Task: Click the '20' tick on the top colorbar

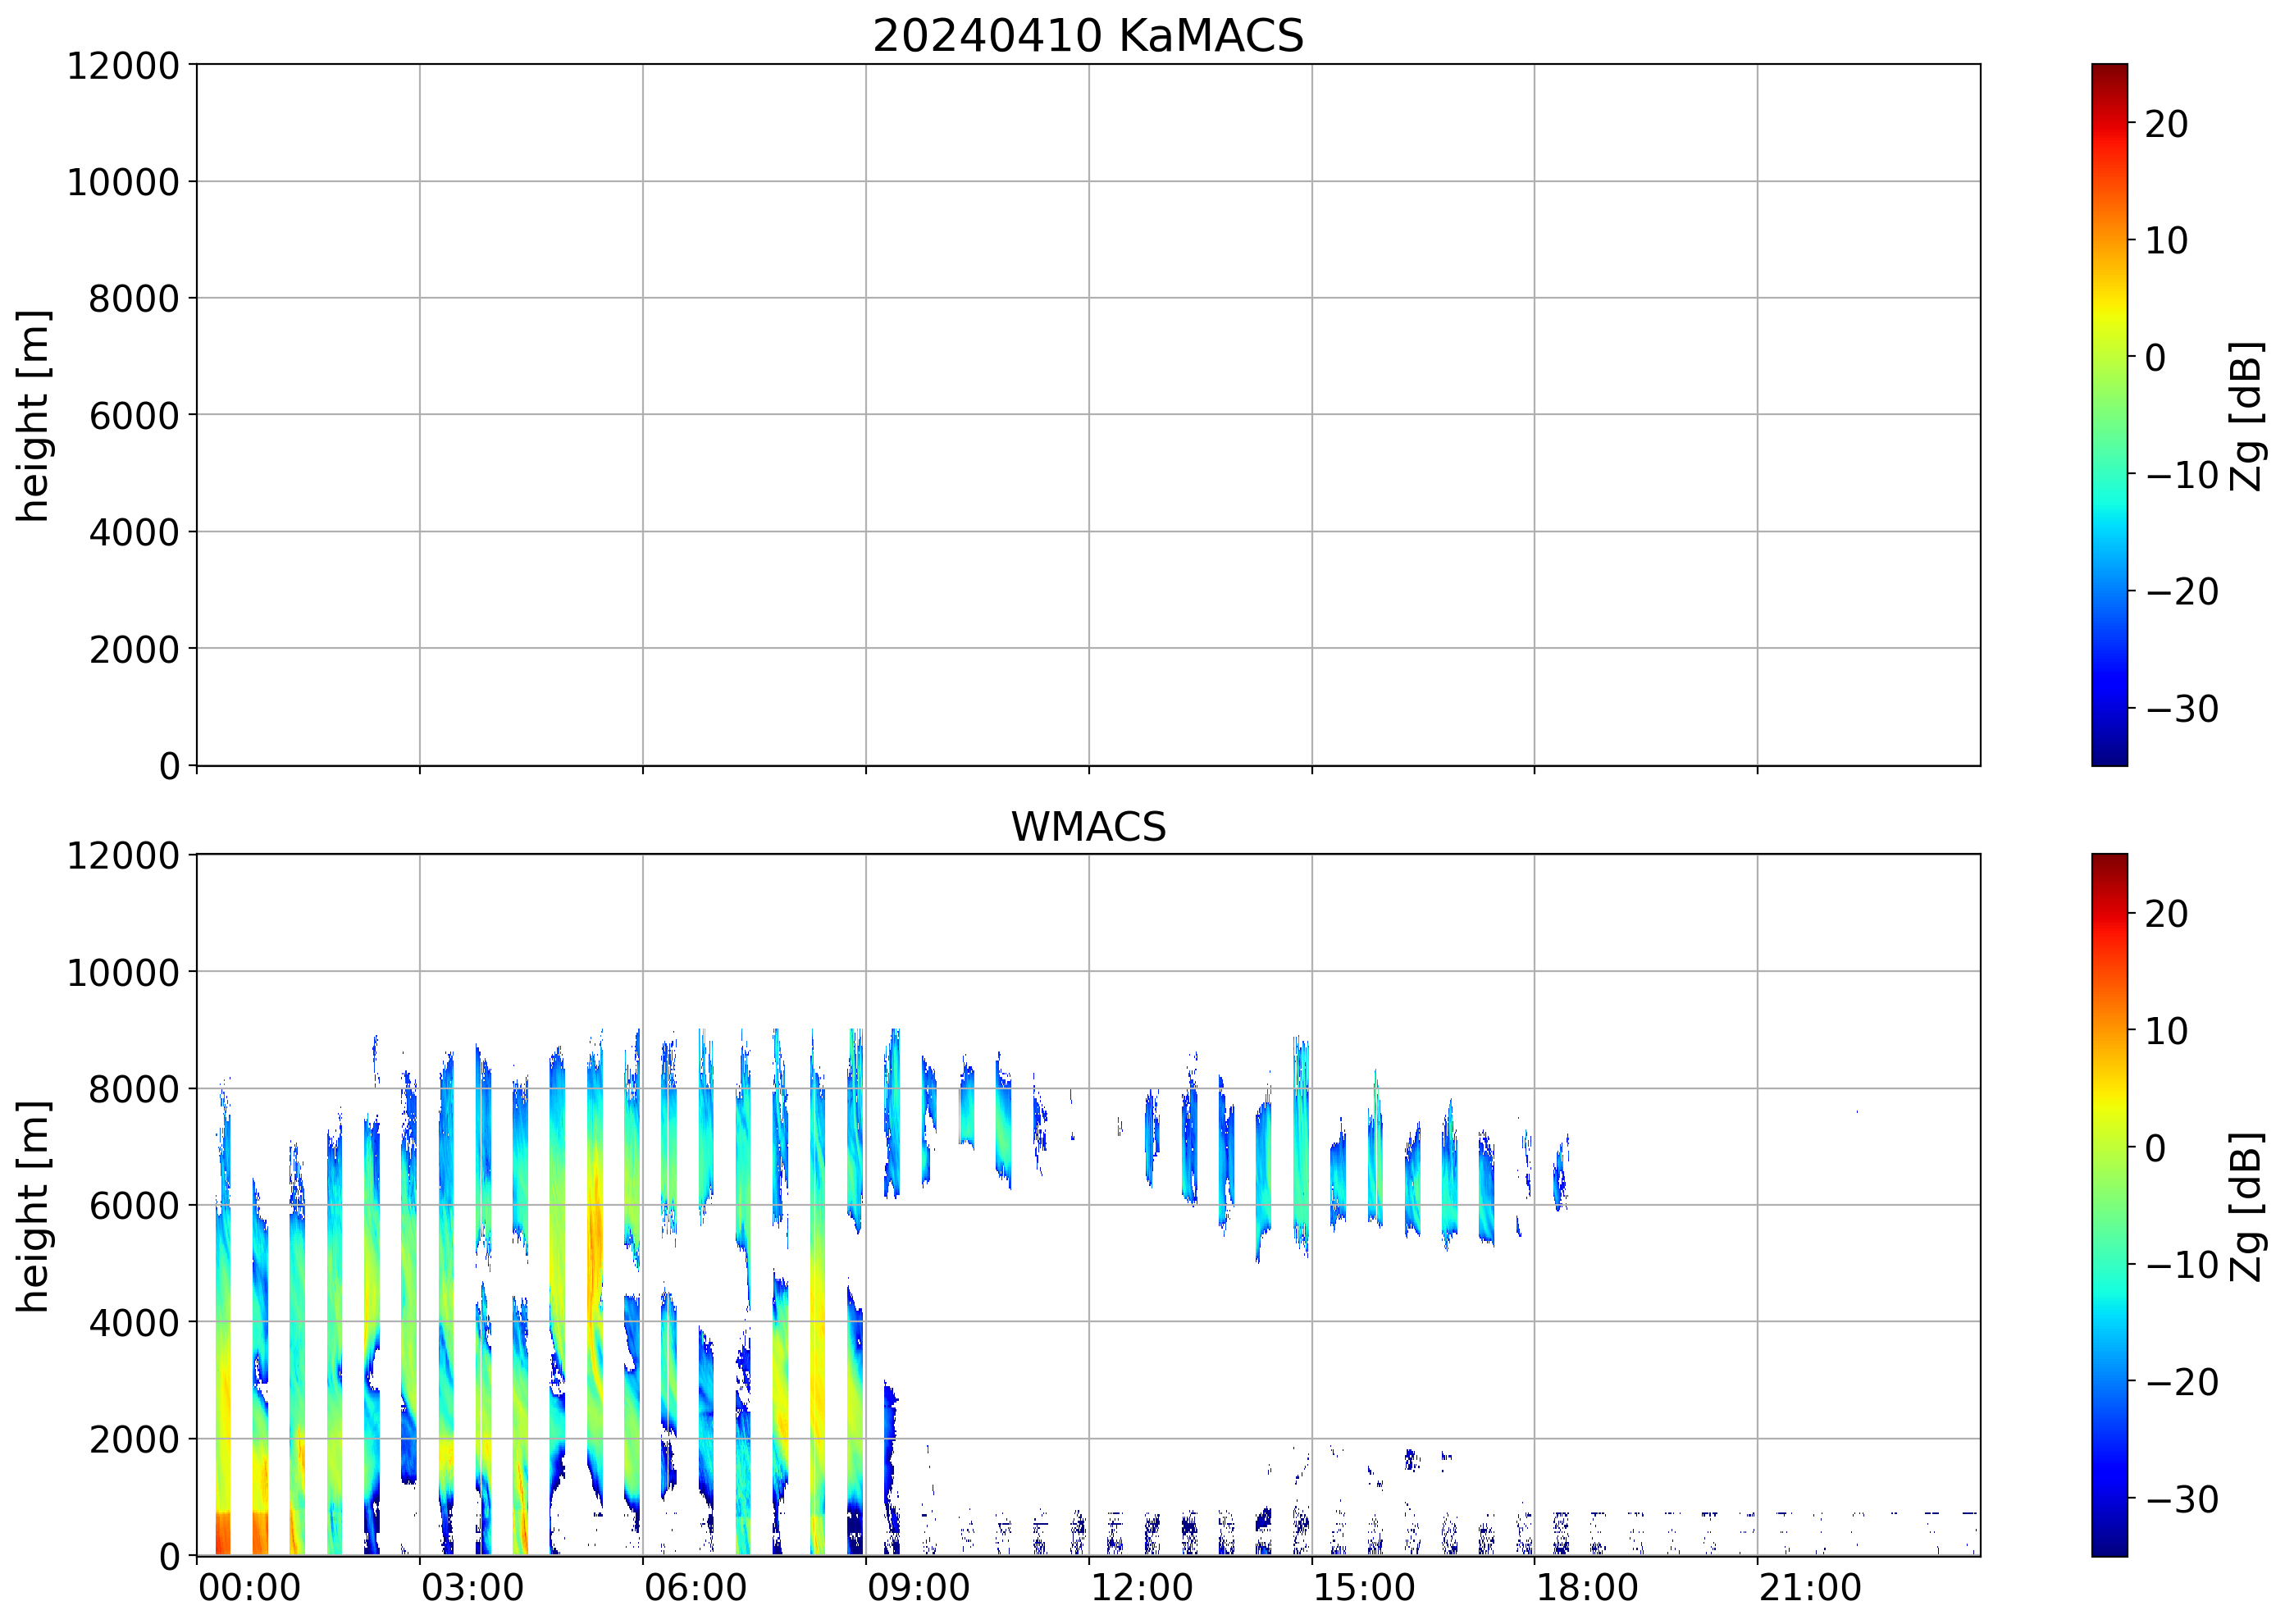Action: pos(2166,124)
